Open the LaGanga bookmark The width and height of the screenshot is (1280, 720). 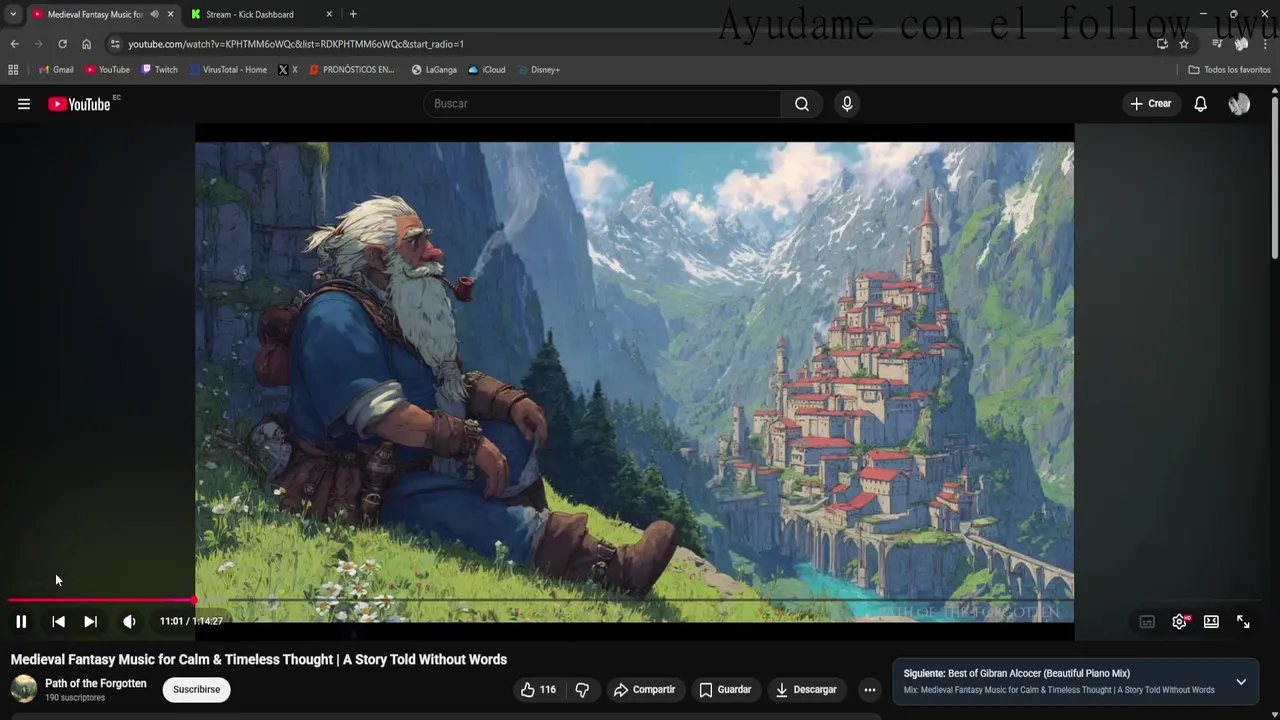[434, 70]
